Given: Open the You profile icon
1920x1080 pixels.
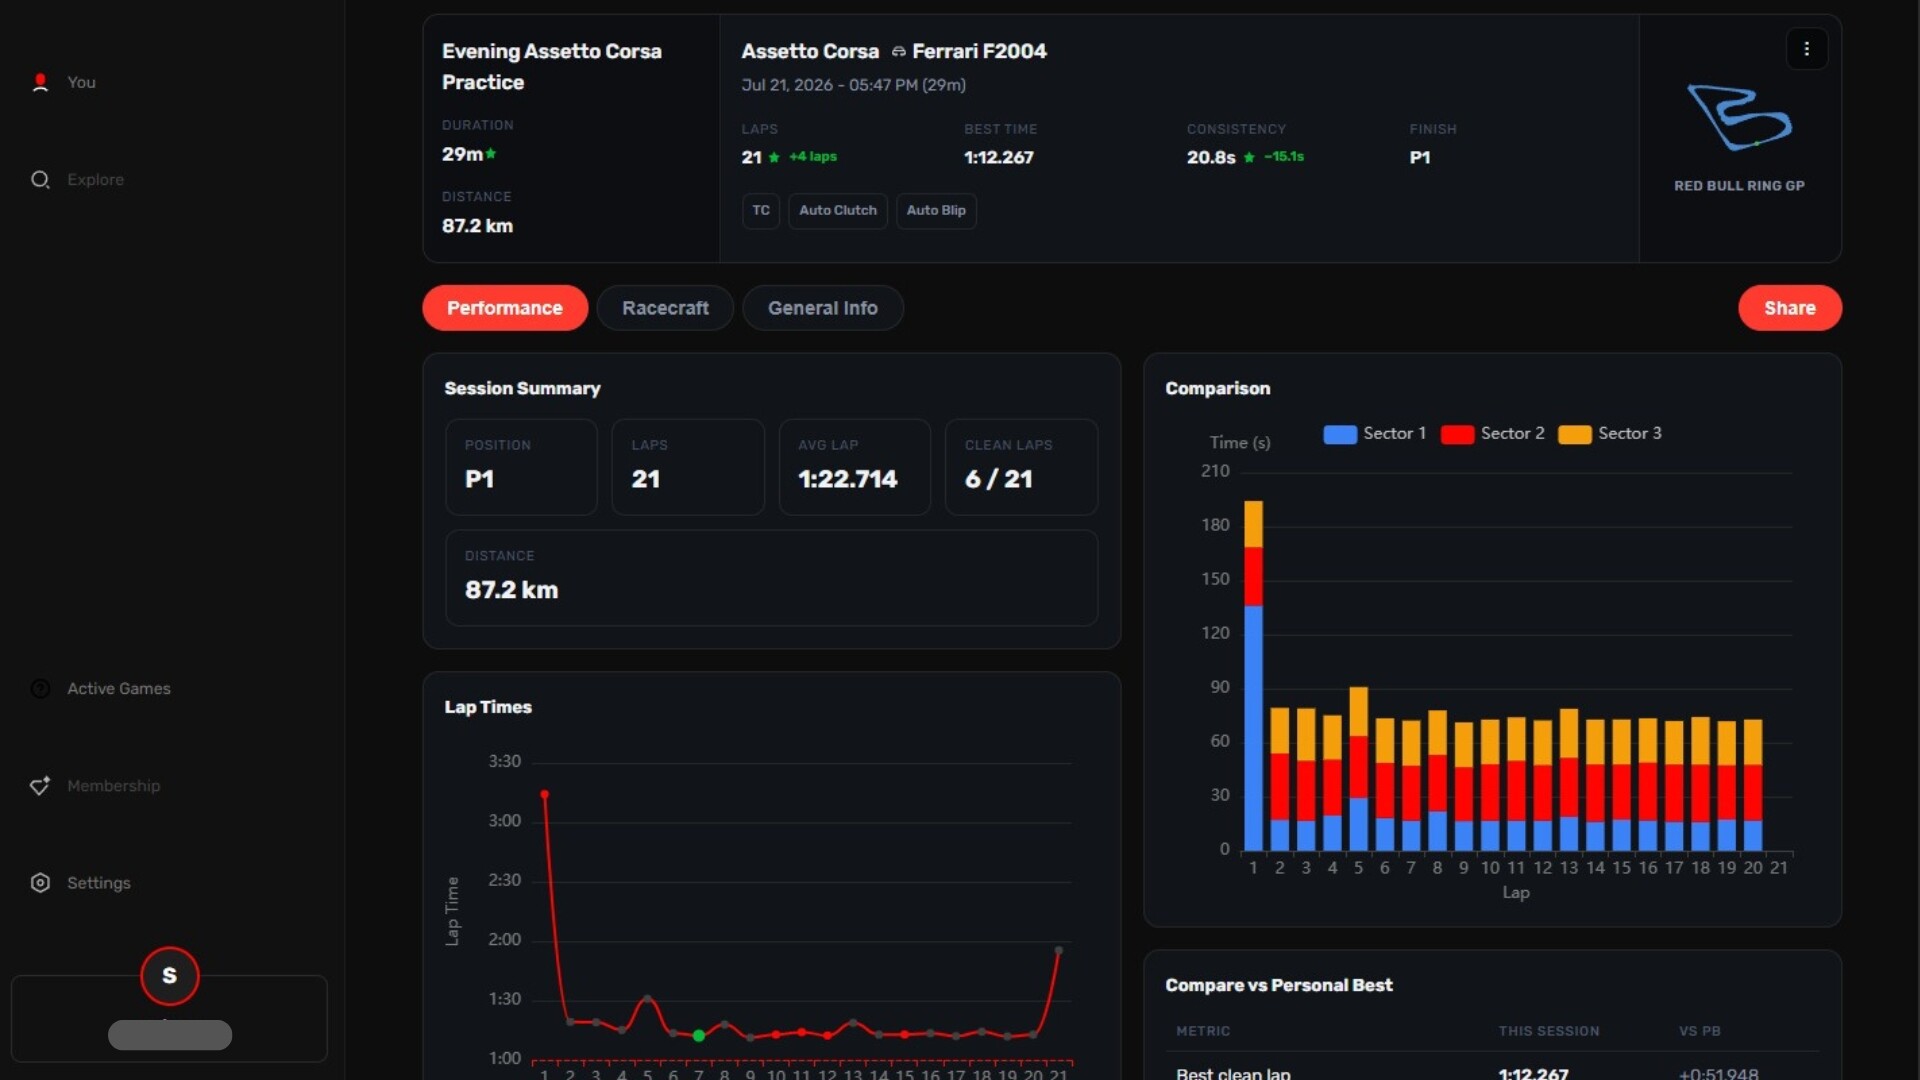Looking at the screenshot, I should coord(40,82).
